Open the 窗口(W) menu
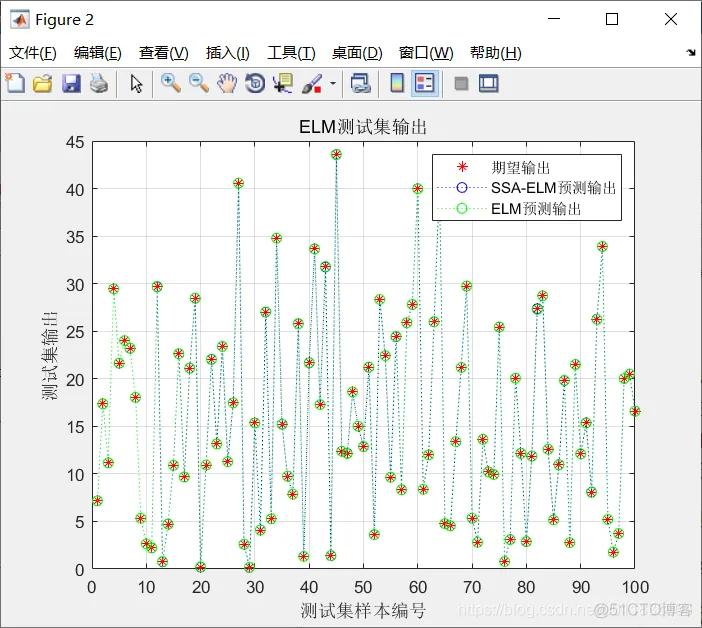This screenshot has height=628, width=702. click(x=426, y=53)
